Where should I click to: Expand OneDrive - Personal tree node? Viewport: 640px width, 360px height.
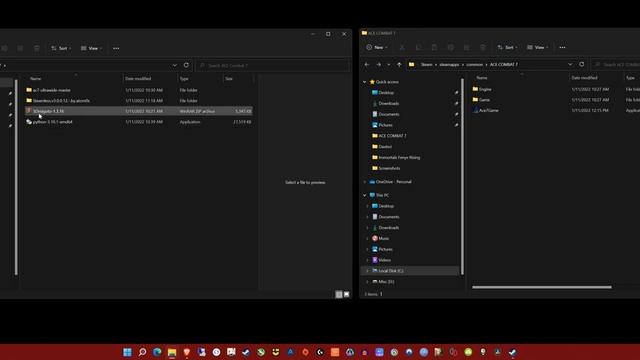(364, 182)
